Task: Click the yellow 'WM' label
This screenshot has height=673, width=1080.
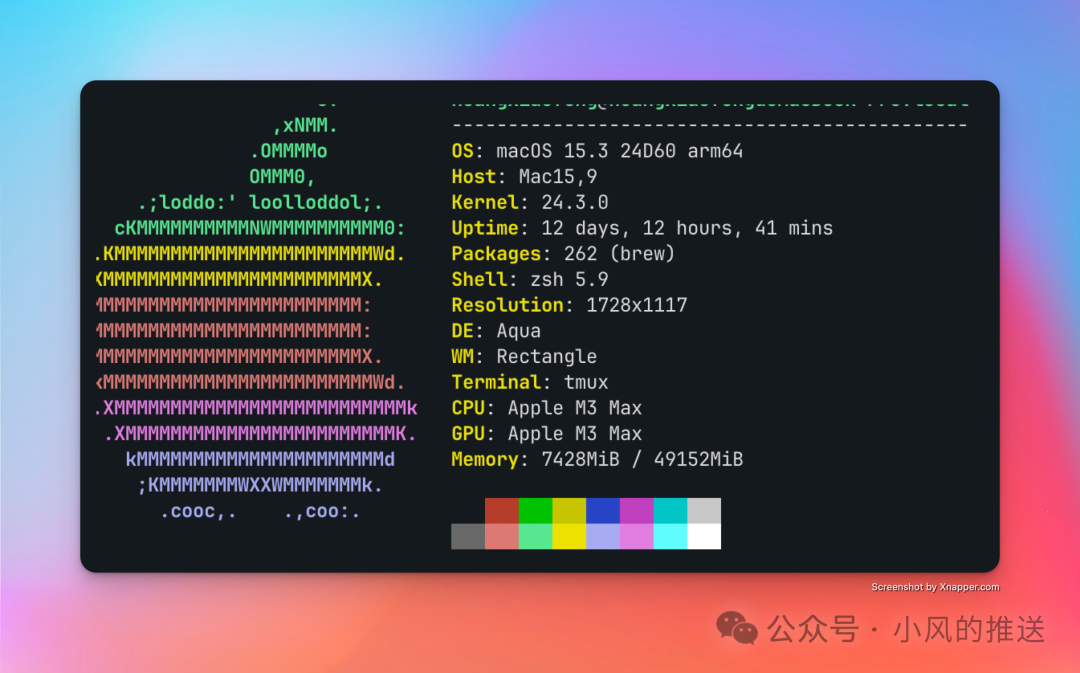Action: (x=462, y=356)
